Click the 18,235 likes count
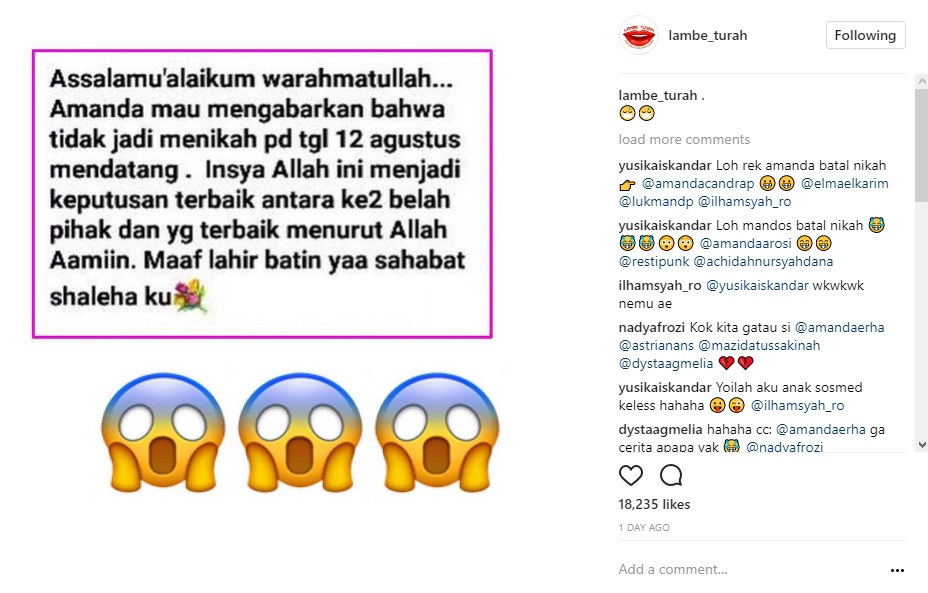 pos(654,504)
